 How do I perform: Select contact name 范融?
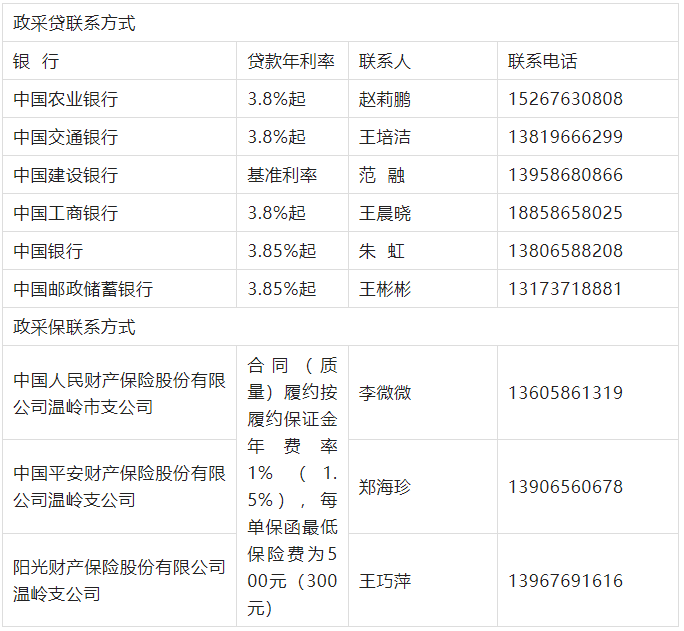click(x=382, y=175)
